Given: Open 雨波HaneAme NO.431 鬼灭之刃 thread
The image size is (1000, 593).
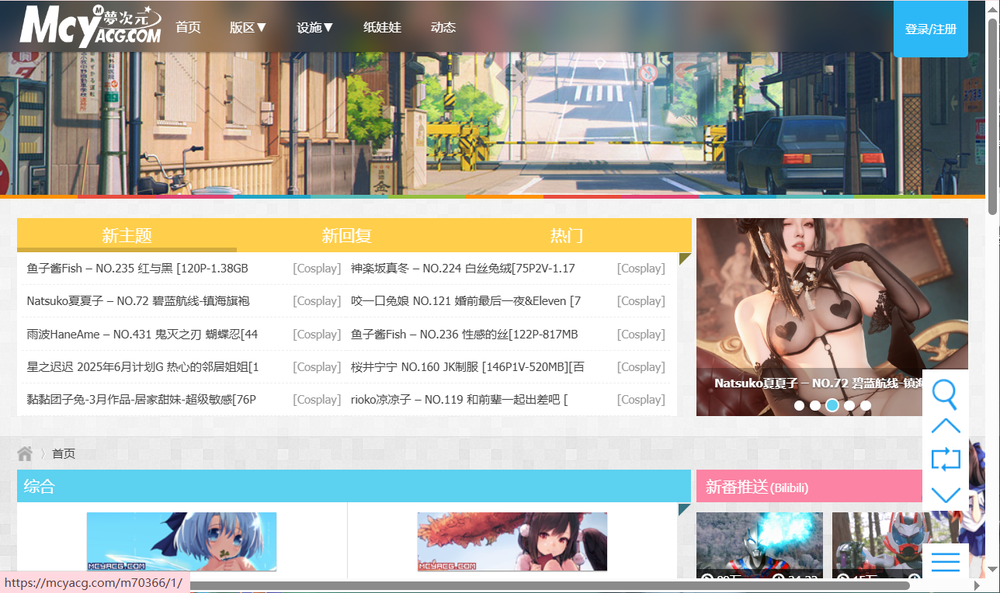Looking at the screenshot, I should point(142,334).
